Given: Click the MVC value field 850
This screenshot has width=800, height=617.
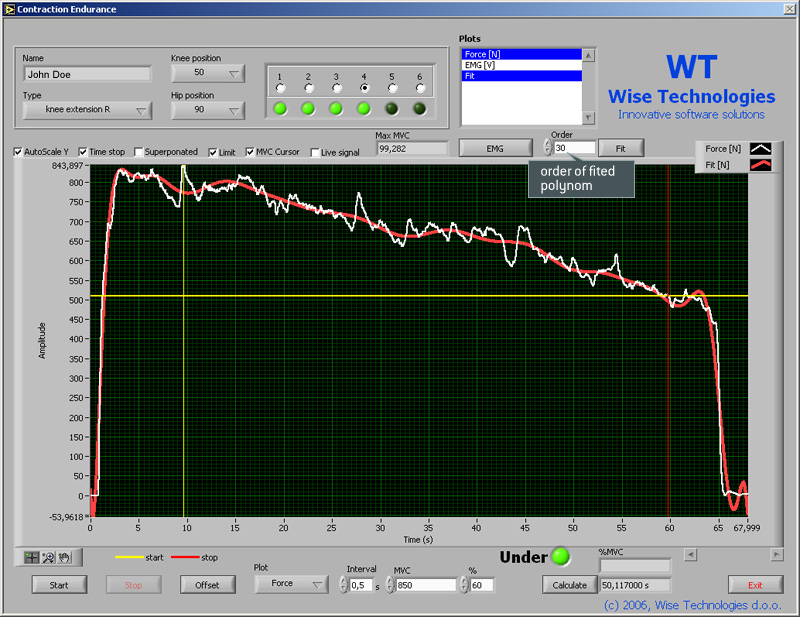Looking at the screenshot, I should (426, 585).
